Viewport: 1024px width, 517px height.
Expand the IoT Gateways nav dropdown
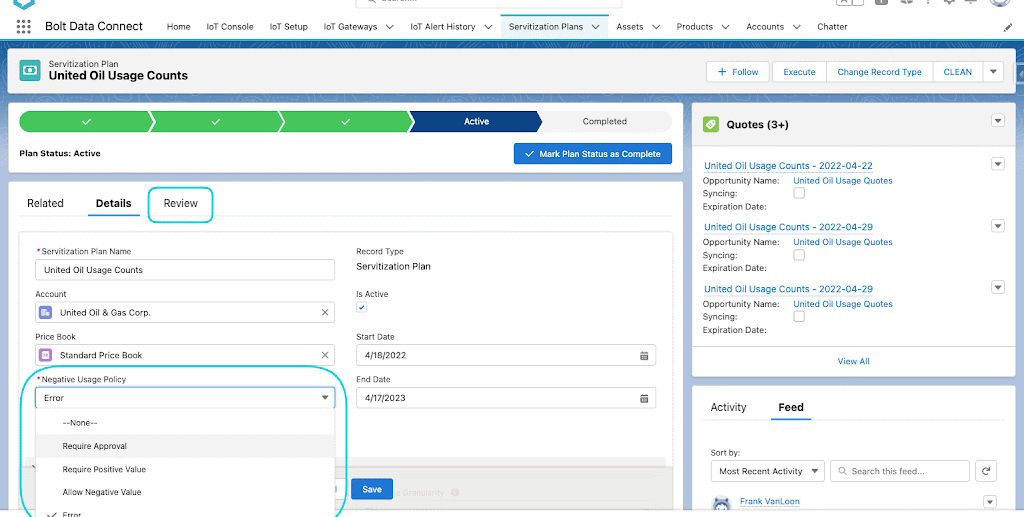click(390, 27)
